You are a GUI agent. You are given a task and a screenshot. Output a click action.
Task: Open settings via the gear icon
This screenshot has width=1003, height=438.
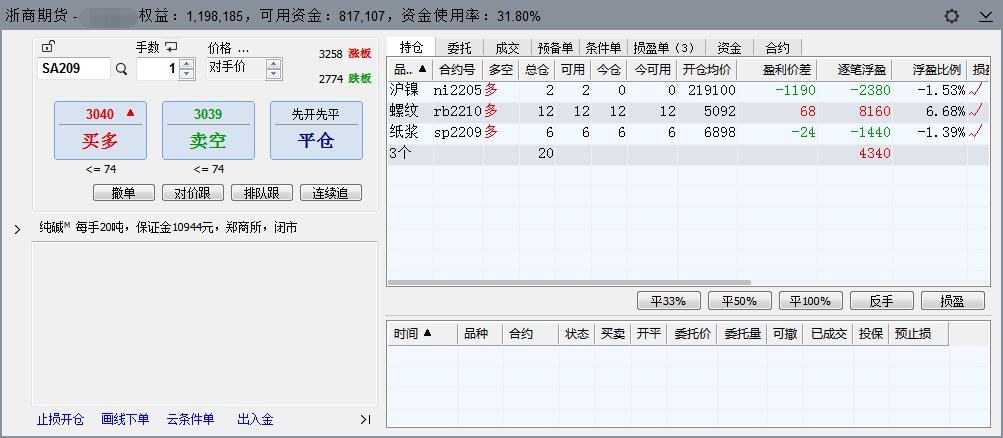pyautogui.click(x=952, y=16)
